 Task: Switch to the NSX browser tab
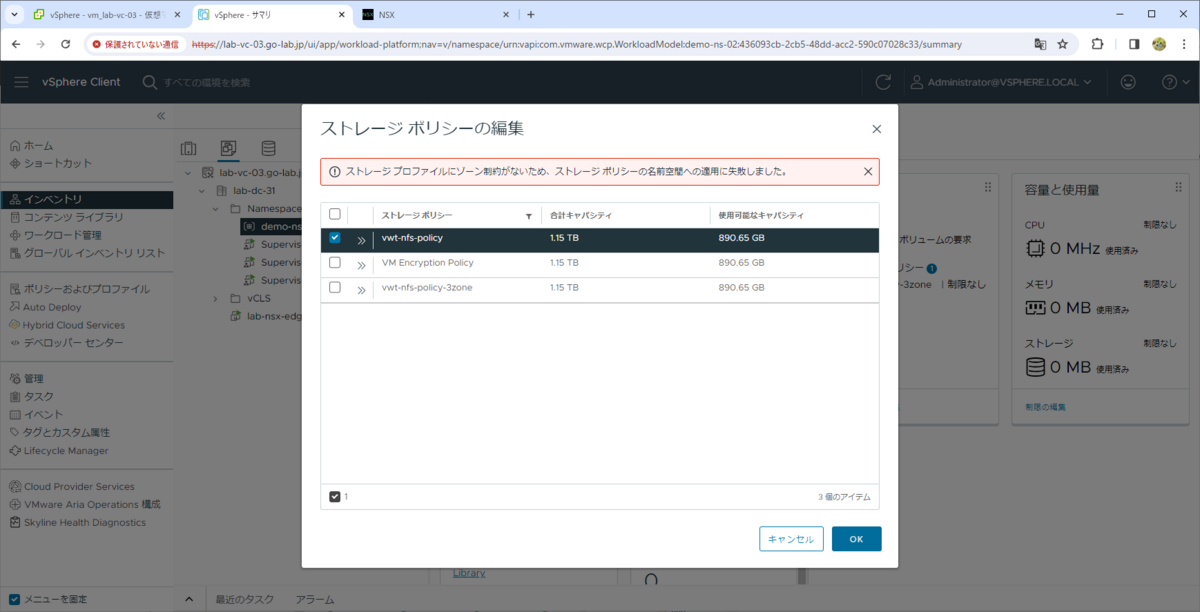pyautogui.click(x=435, y=15)
